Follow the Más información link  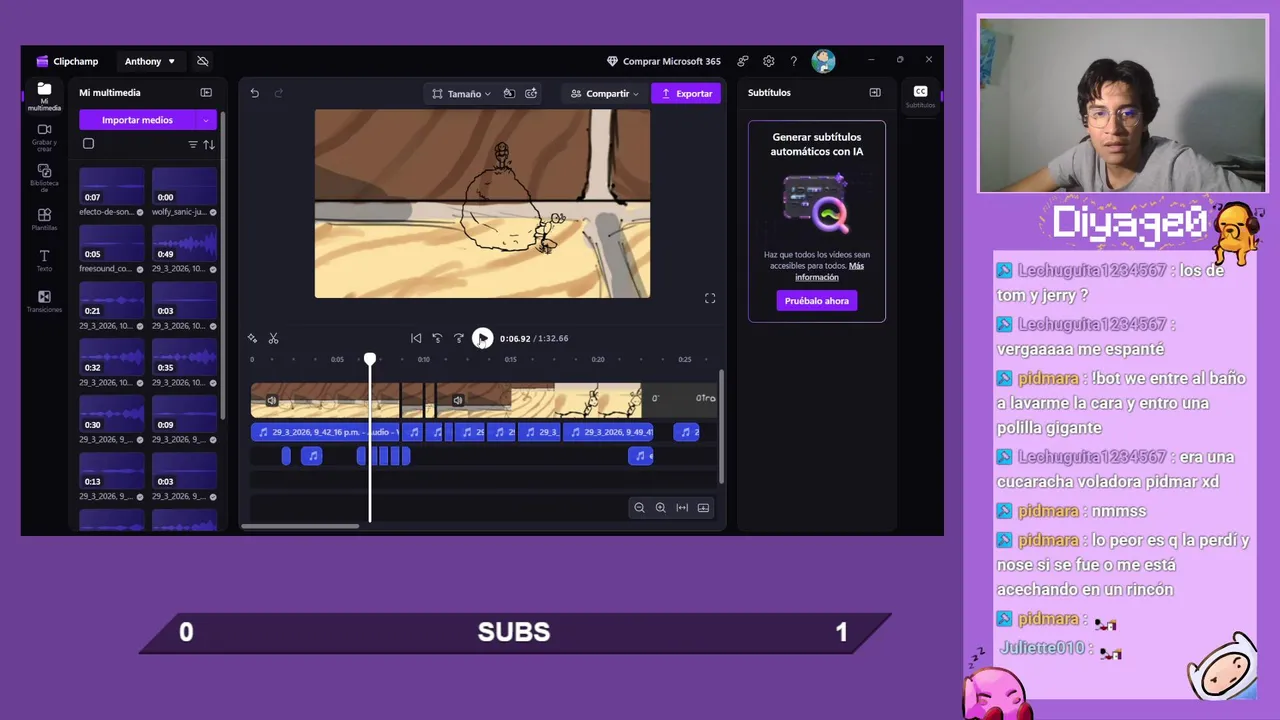pyautogui.click(x=829, y=271)
